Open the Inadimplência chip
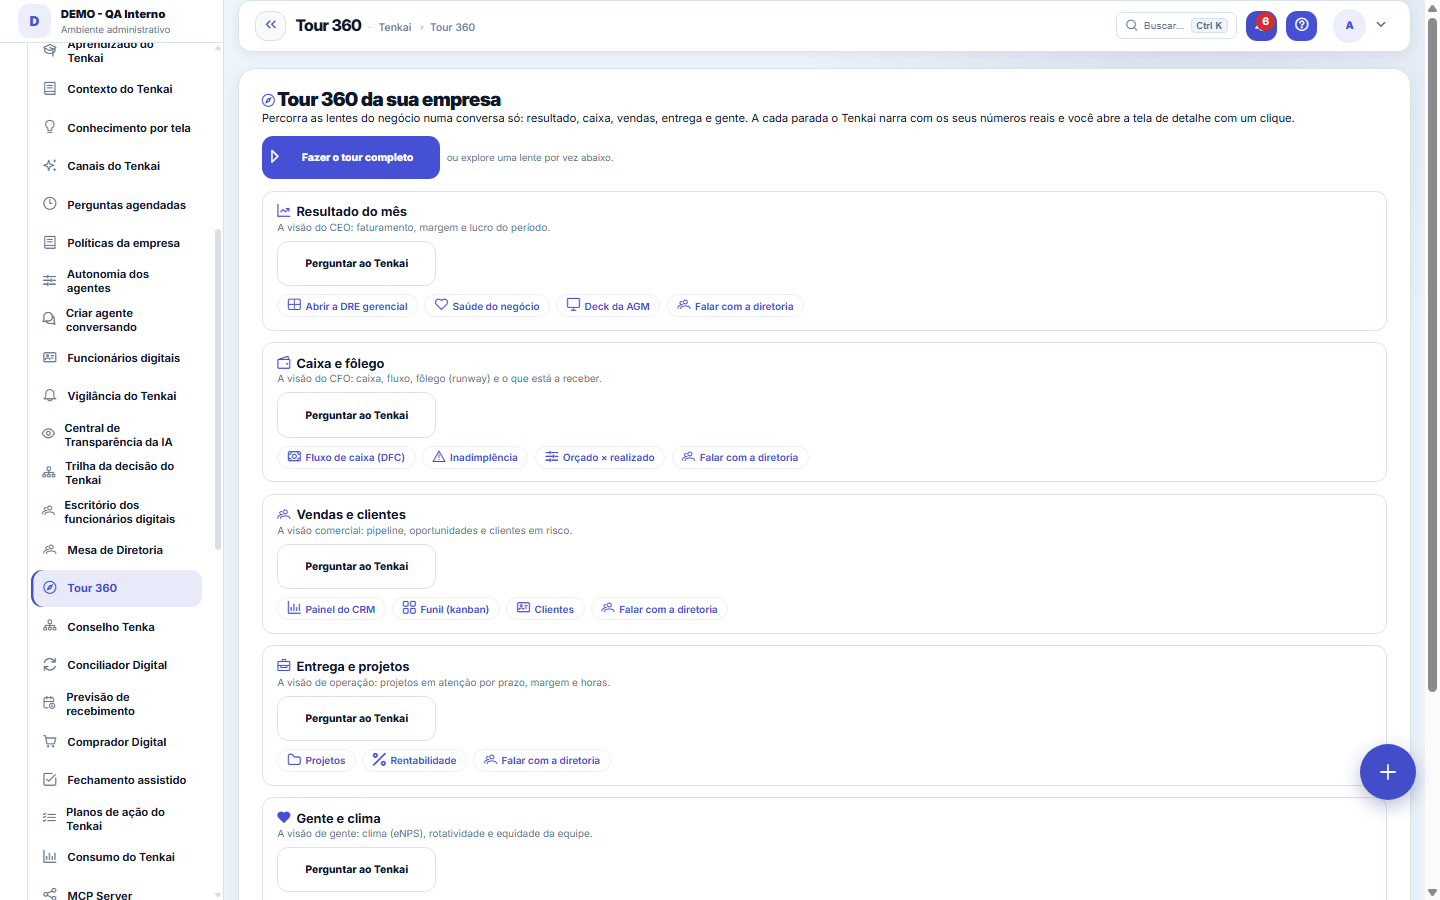This screenshot has height=900, width=1440. [x=475, y=457]
